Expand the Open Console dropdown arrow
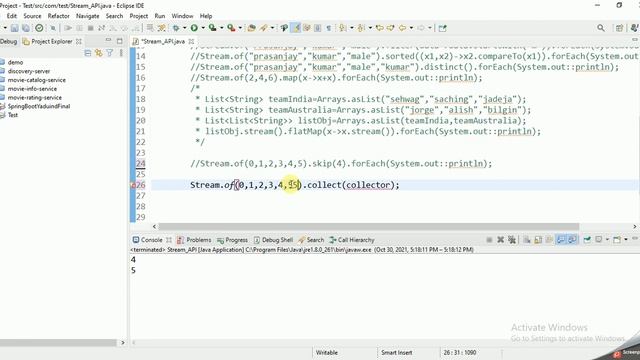 [626, 240]
